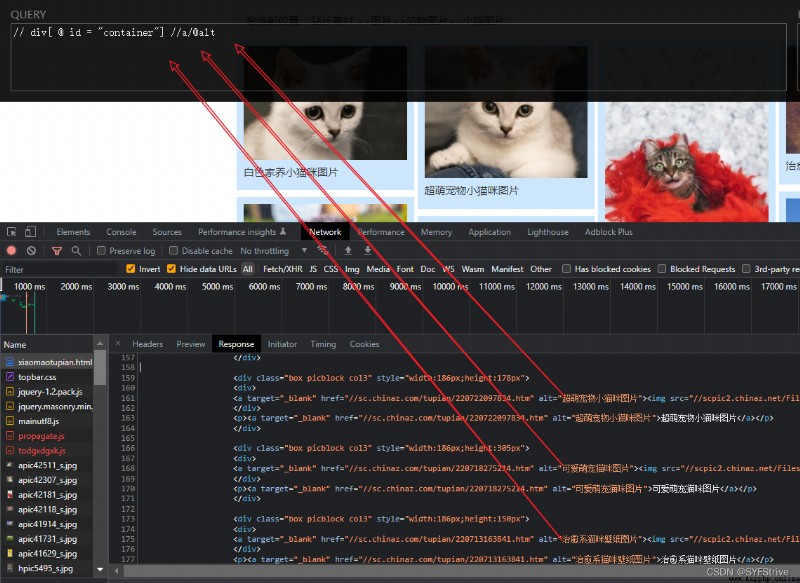Click the red feather cat thumbnail
Viewport: 800px width, 583px height.
coord(686,162)
